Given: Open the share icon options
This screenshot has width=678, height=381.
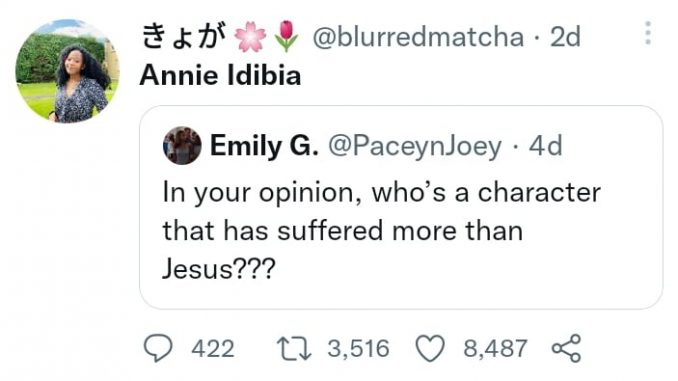Looking at the screenshot, I should (x=566, y=348).
